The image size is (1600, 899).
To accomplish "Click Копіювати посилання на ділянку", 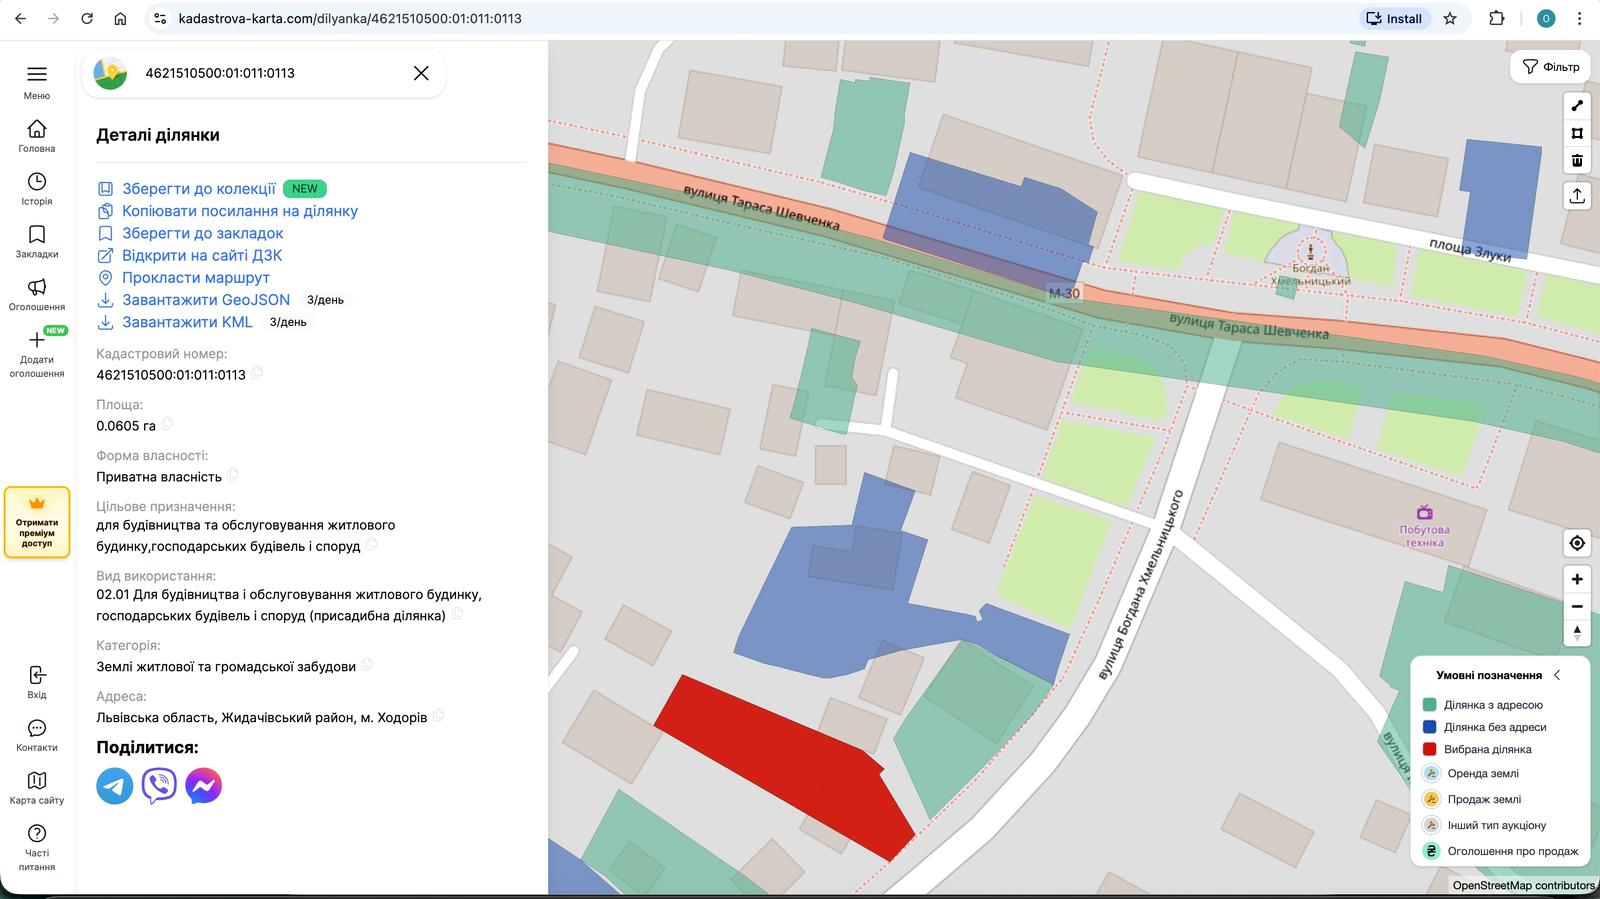I will [x=239, y=211].
